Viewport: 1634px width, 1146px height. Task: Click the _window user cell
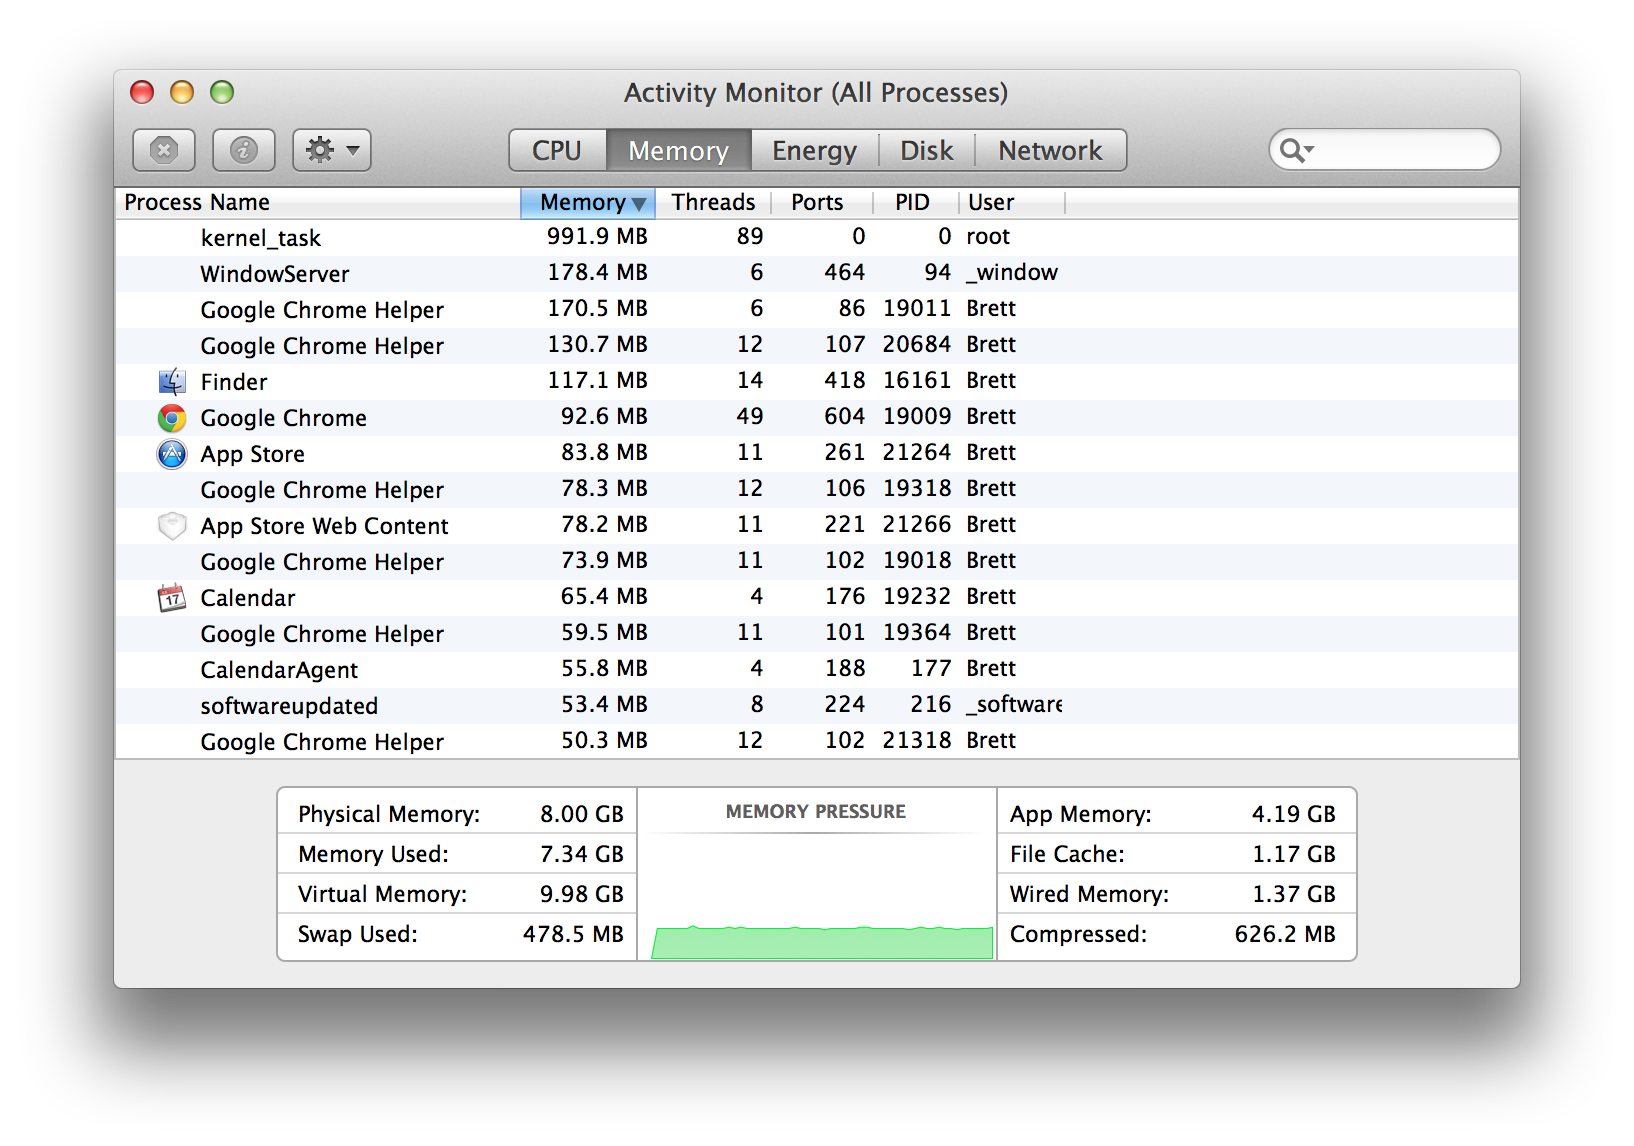pyautogui.click(x=1012, y=273)
